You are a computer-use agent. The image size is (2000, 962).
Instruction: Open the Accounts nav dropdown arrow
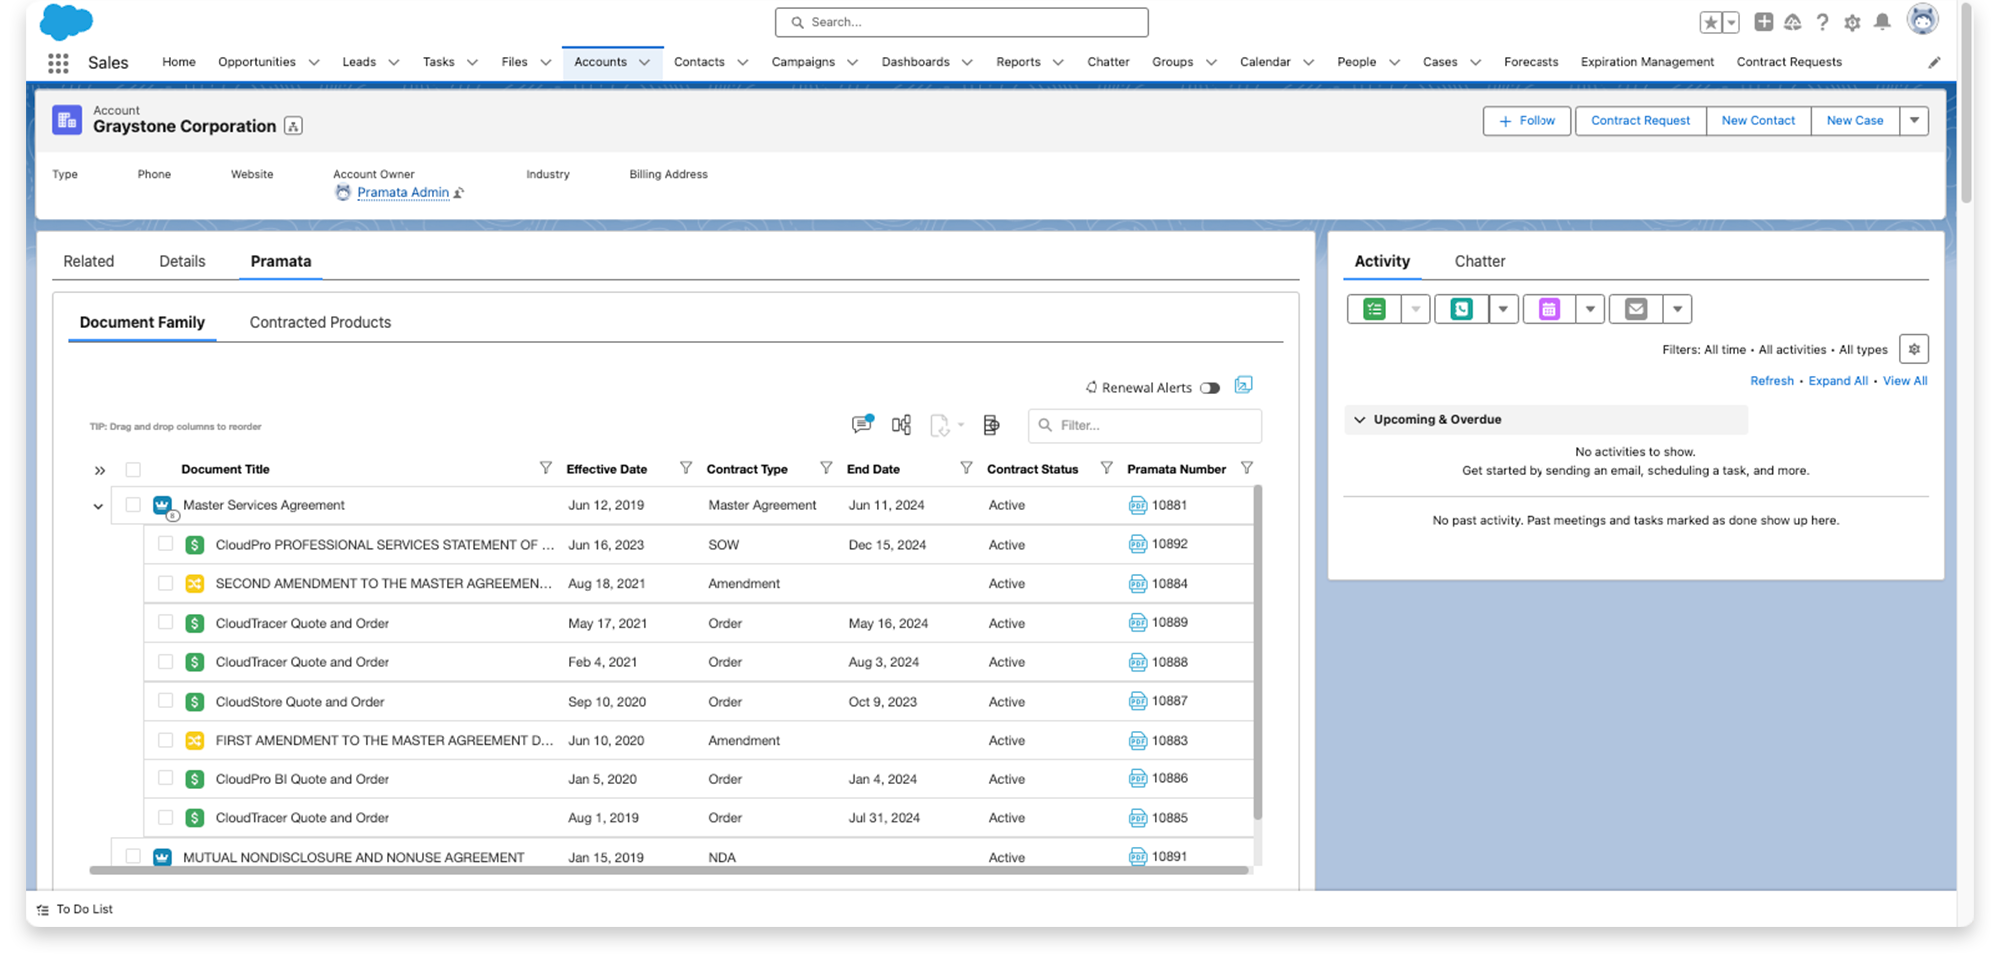pyautogui.click(x=644, y=62)
